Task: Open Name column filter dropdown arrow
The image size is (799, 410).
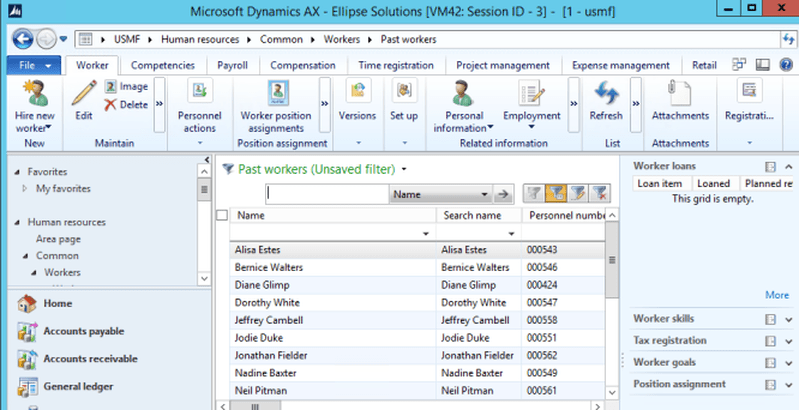Action: (425, 234)
